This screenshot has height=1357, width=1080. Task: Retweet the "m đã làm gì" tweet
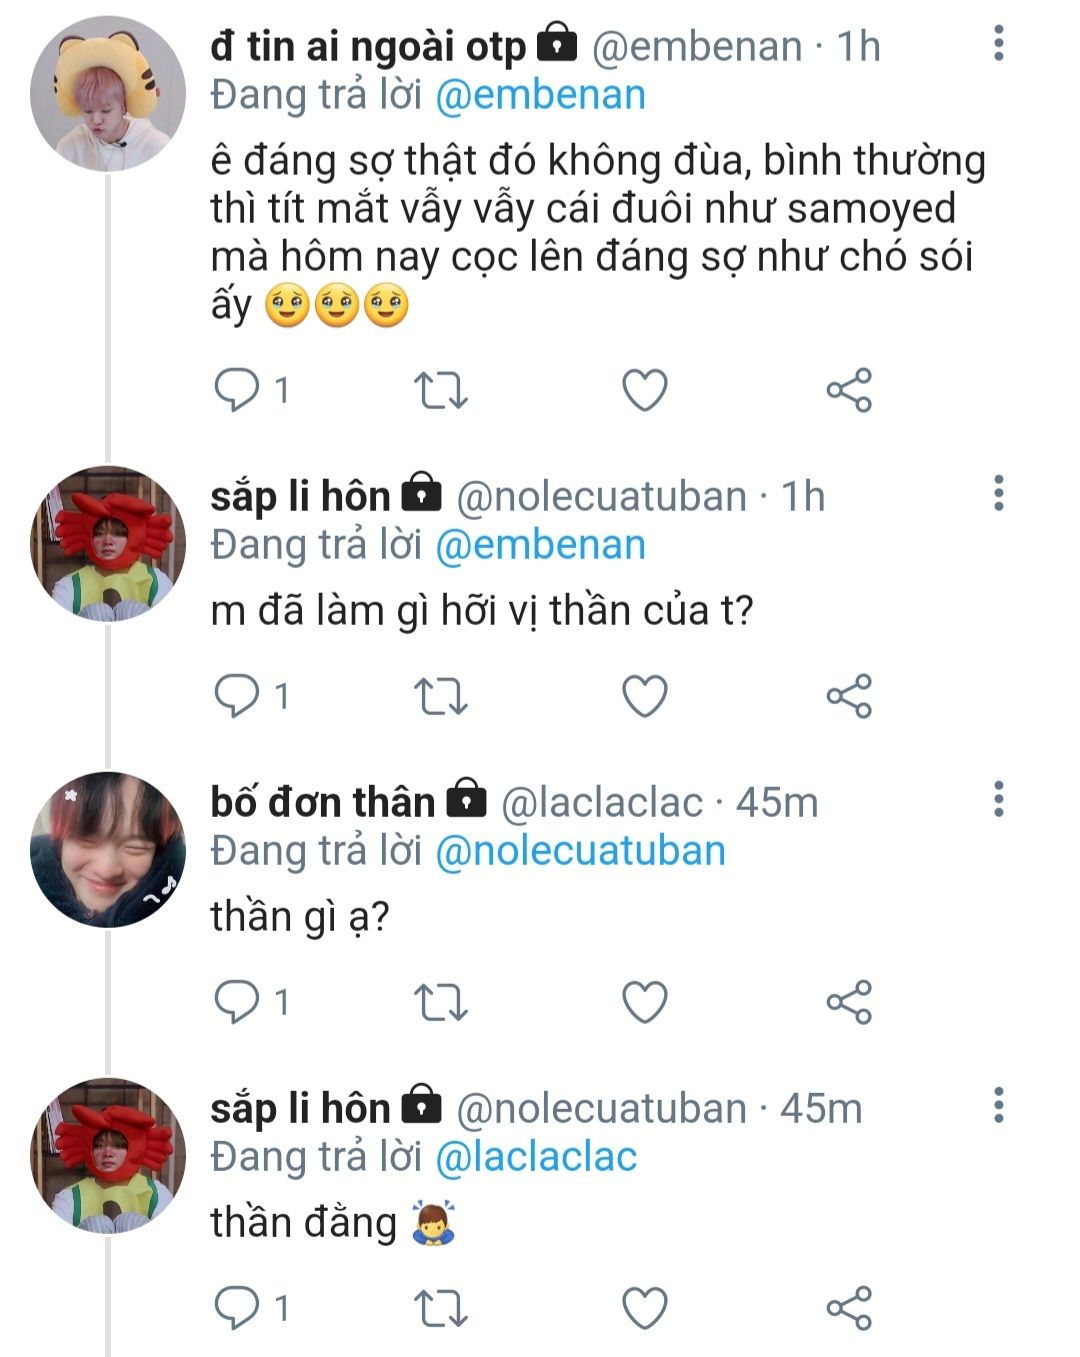(x=440, y=696)
